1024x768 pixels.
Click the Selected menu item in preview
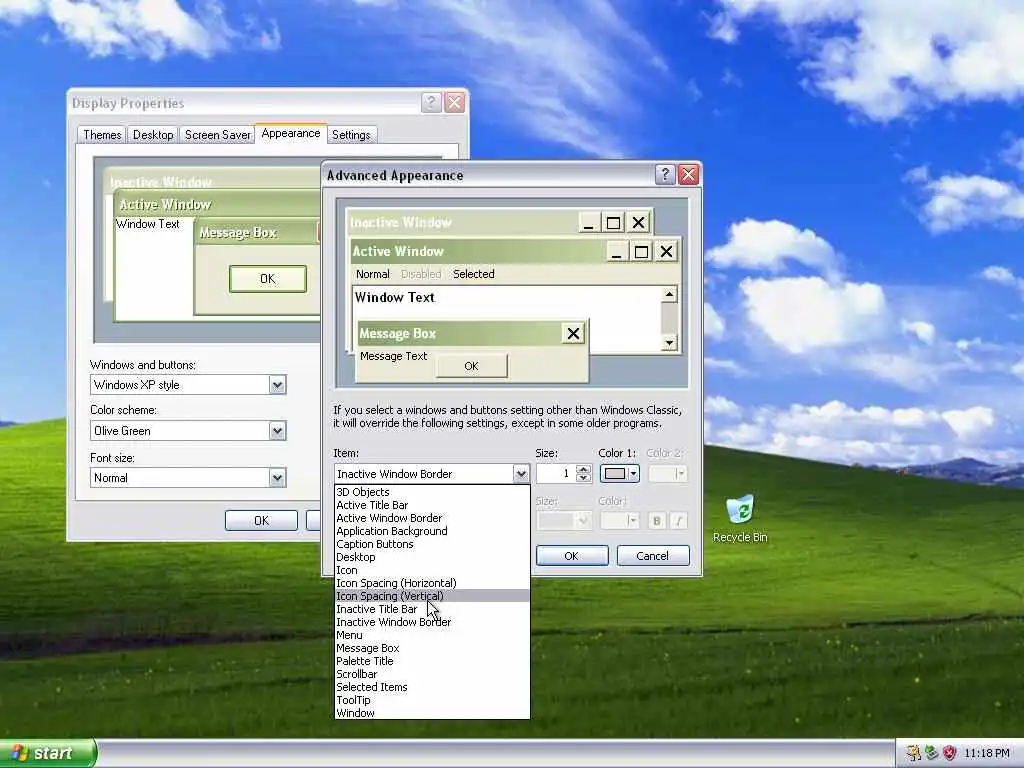tap(473, 274)
